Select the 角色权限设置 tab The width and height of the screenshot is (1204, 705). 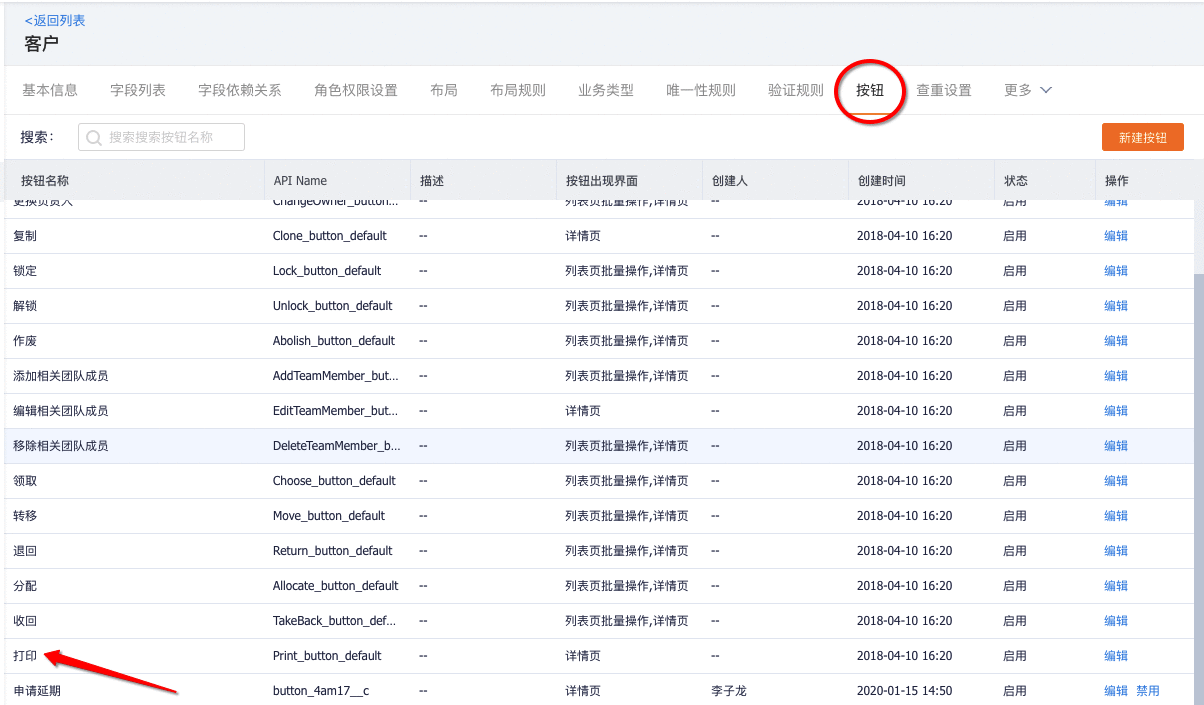356,90
